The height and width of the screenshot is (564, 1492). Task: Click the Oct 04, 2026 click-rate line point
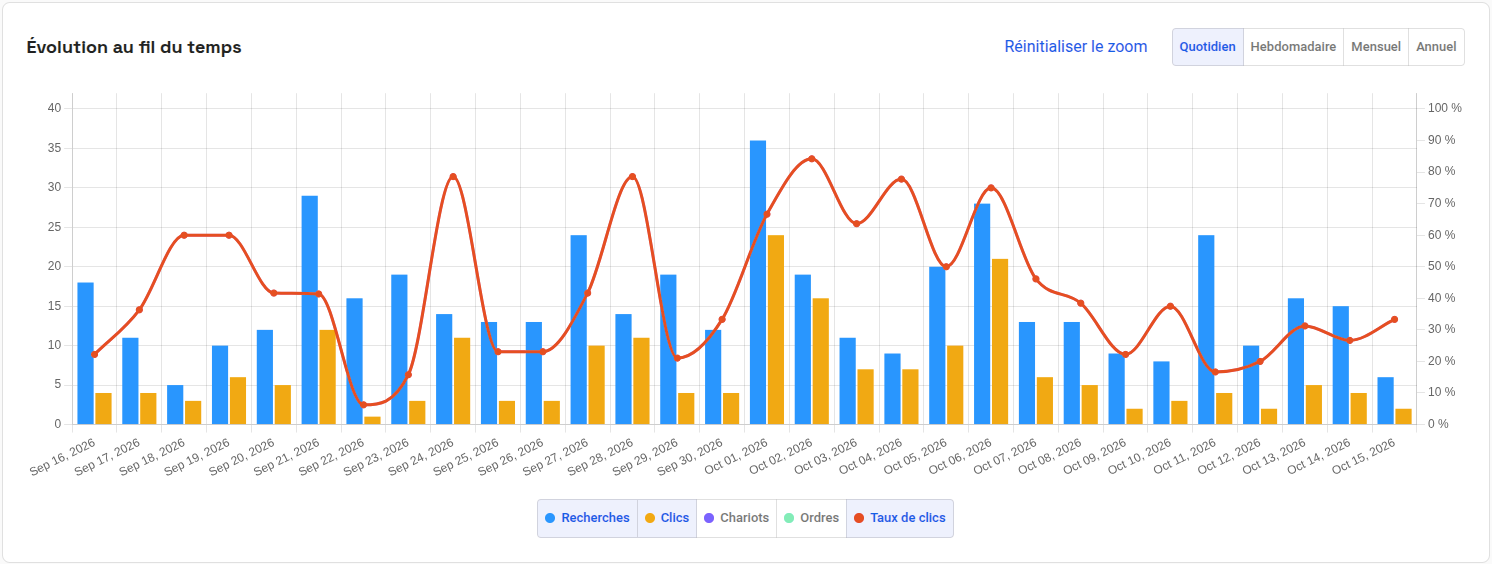click(901, 179)
